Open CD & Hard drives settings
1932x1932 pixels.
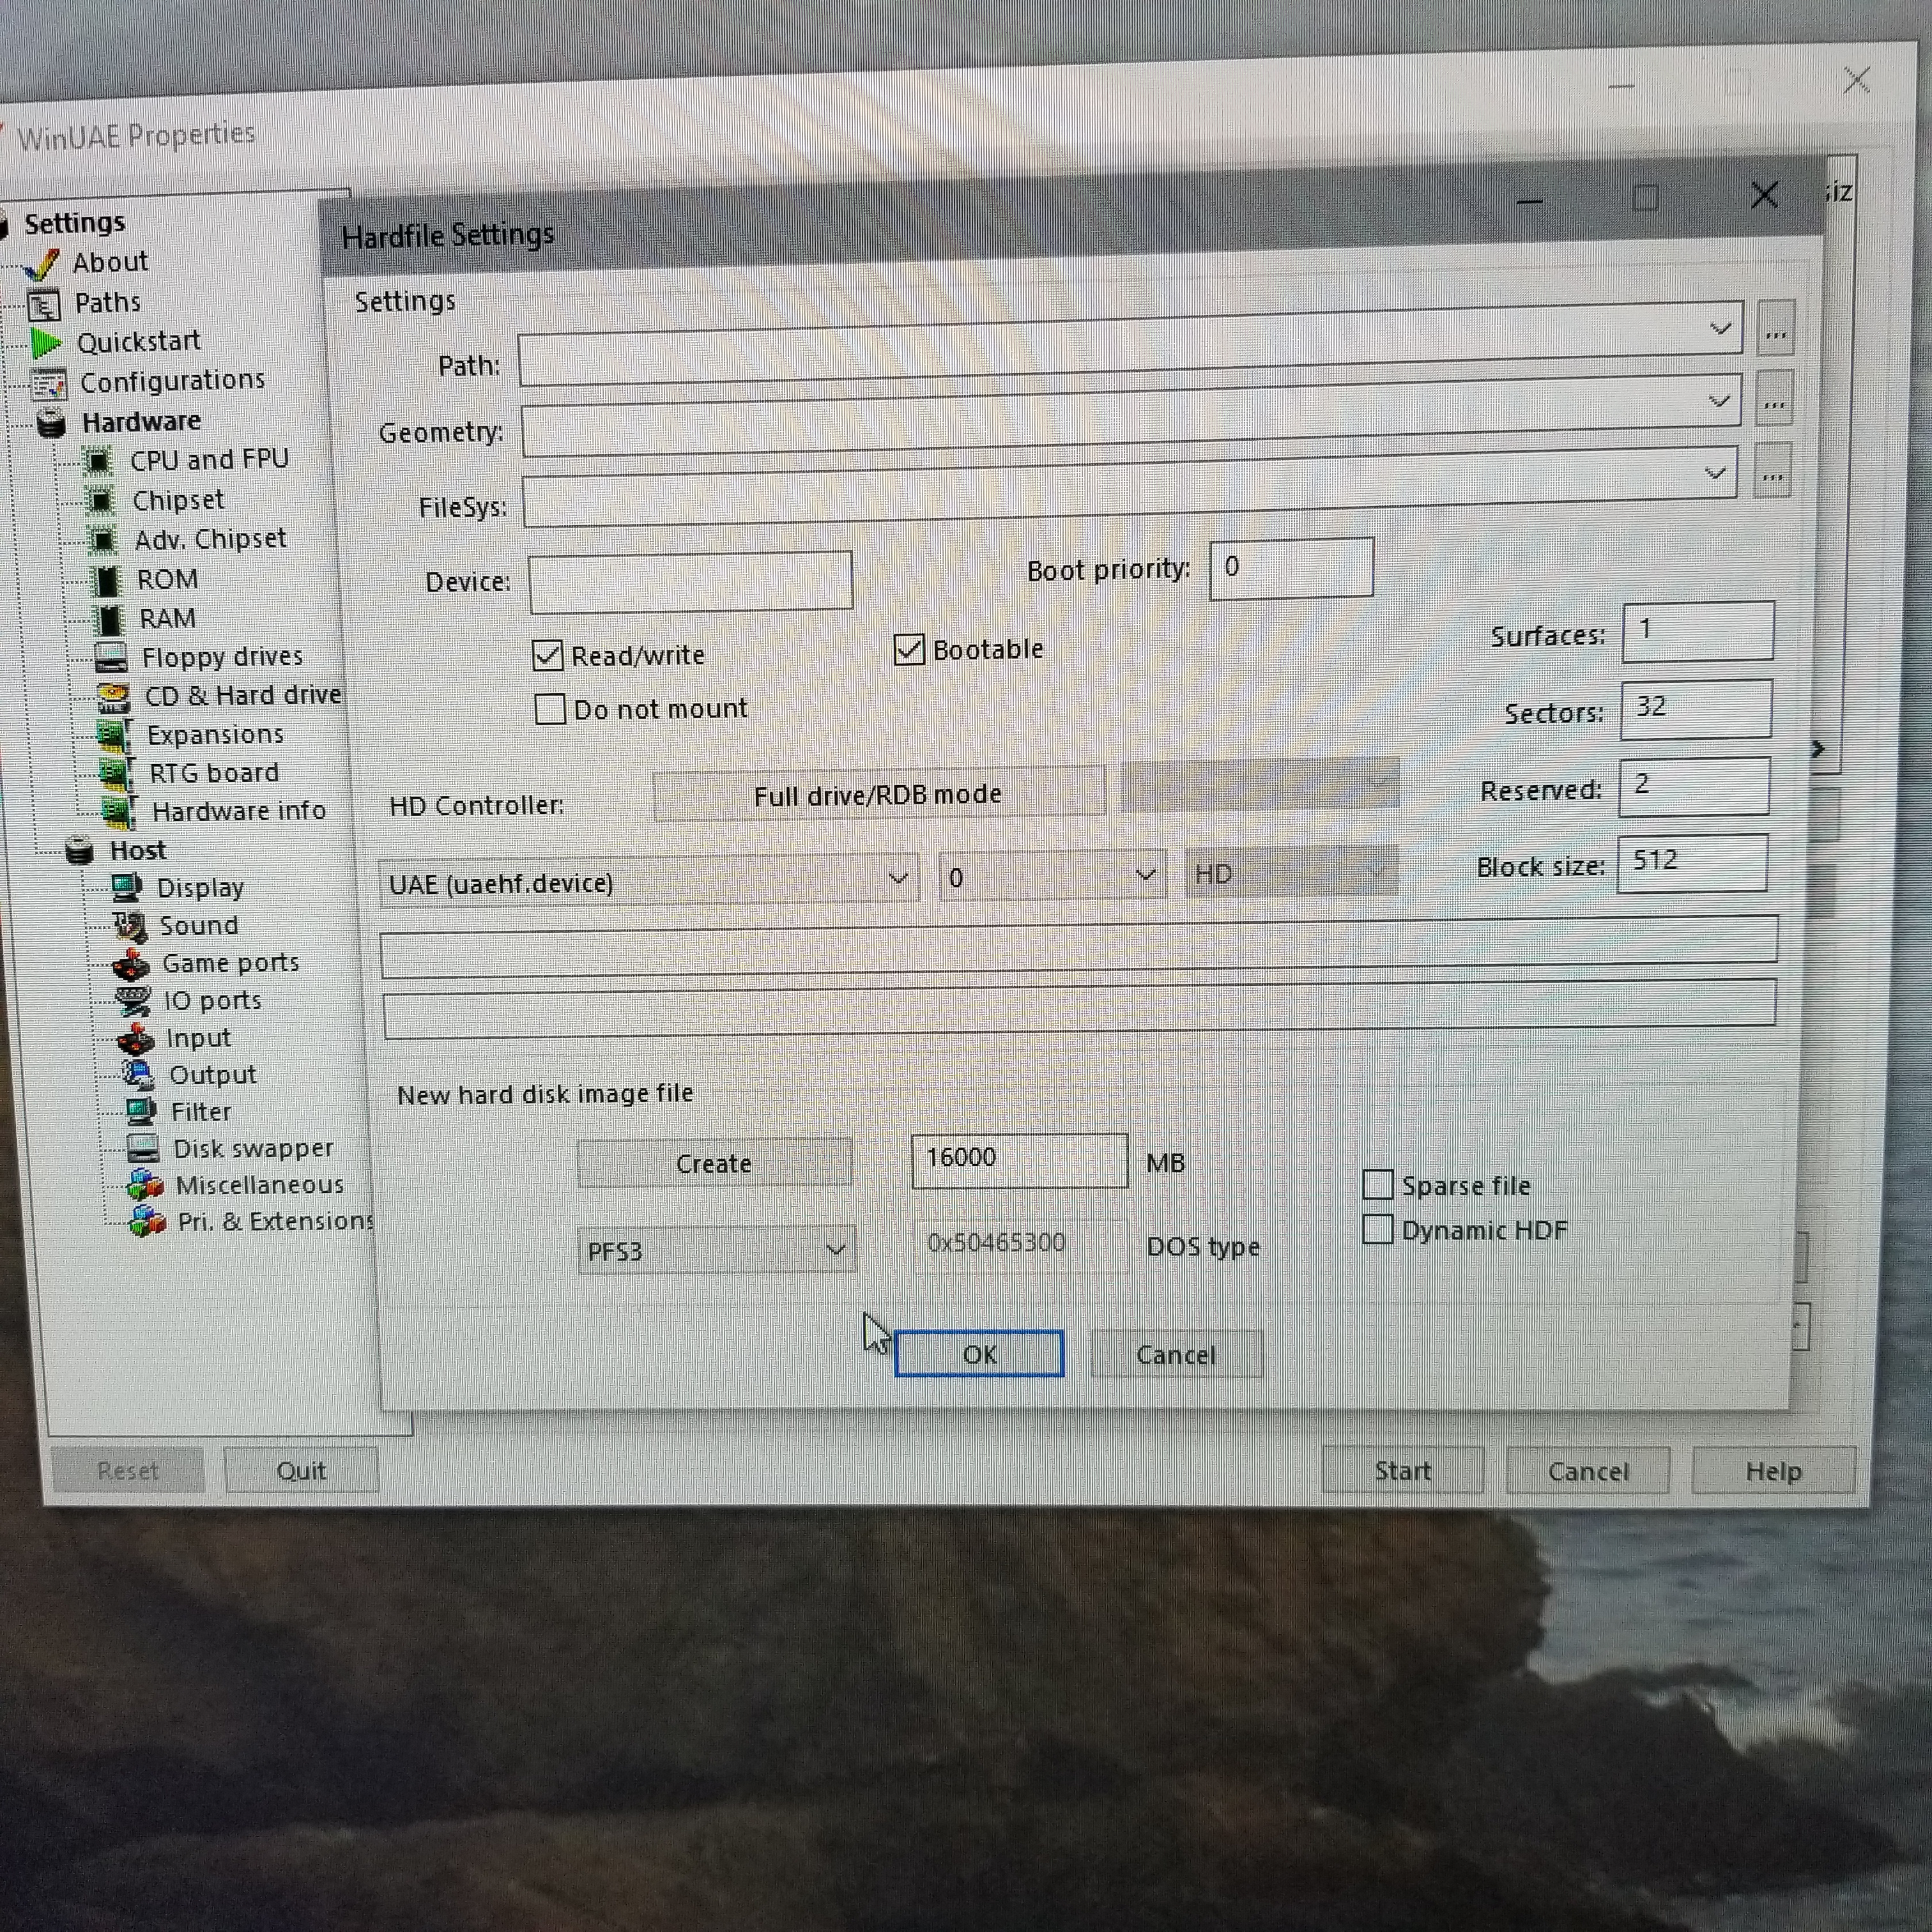[242, 695]
